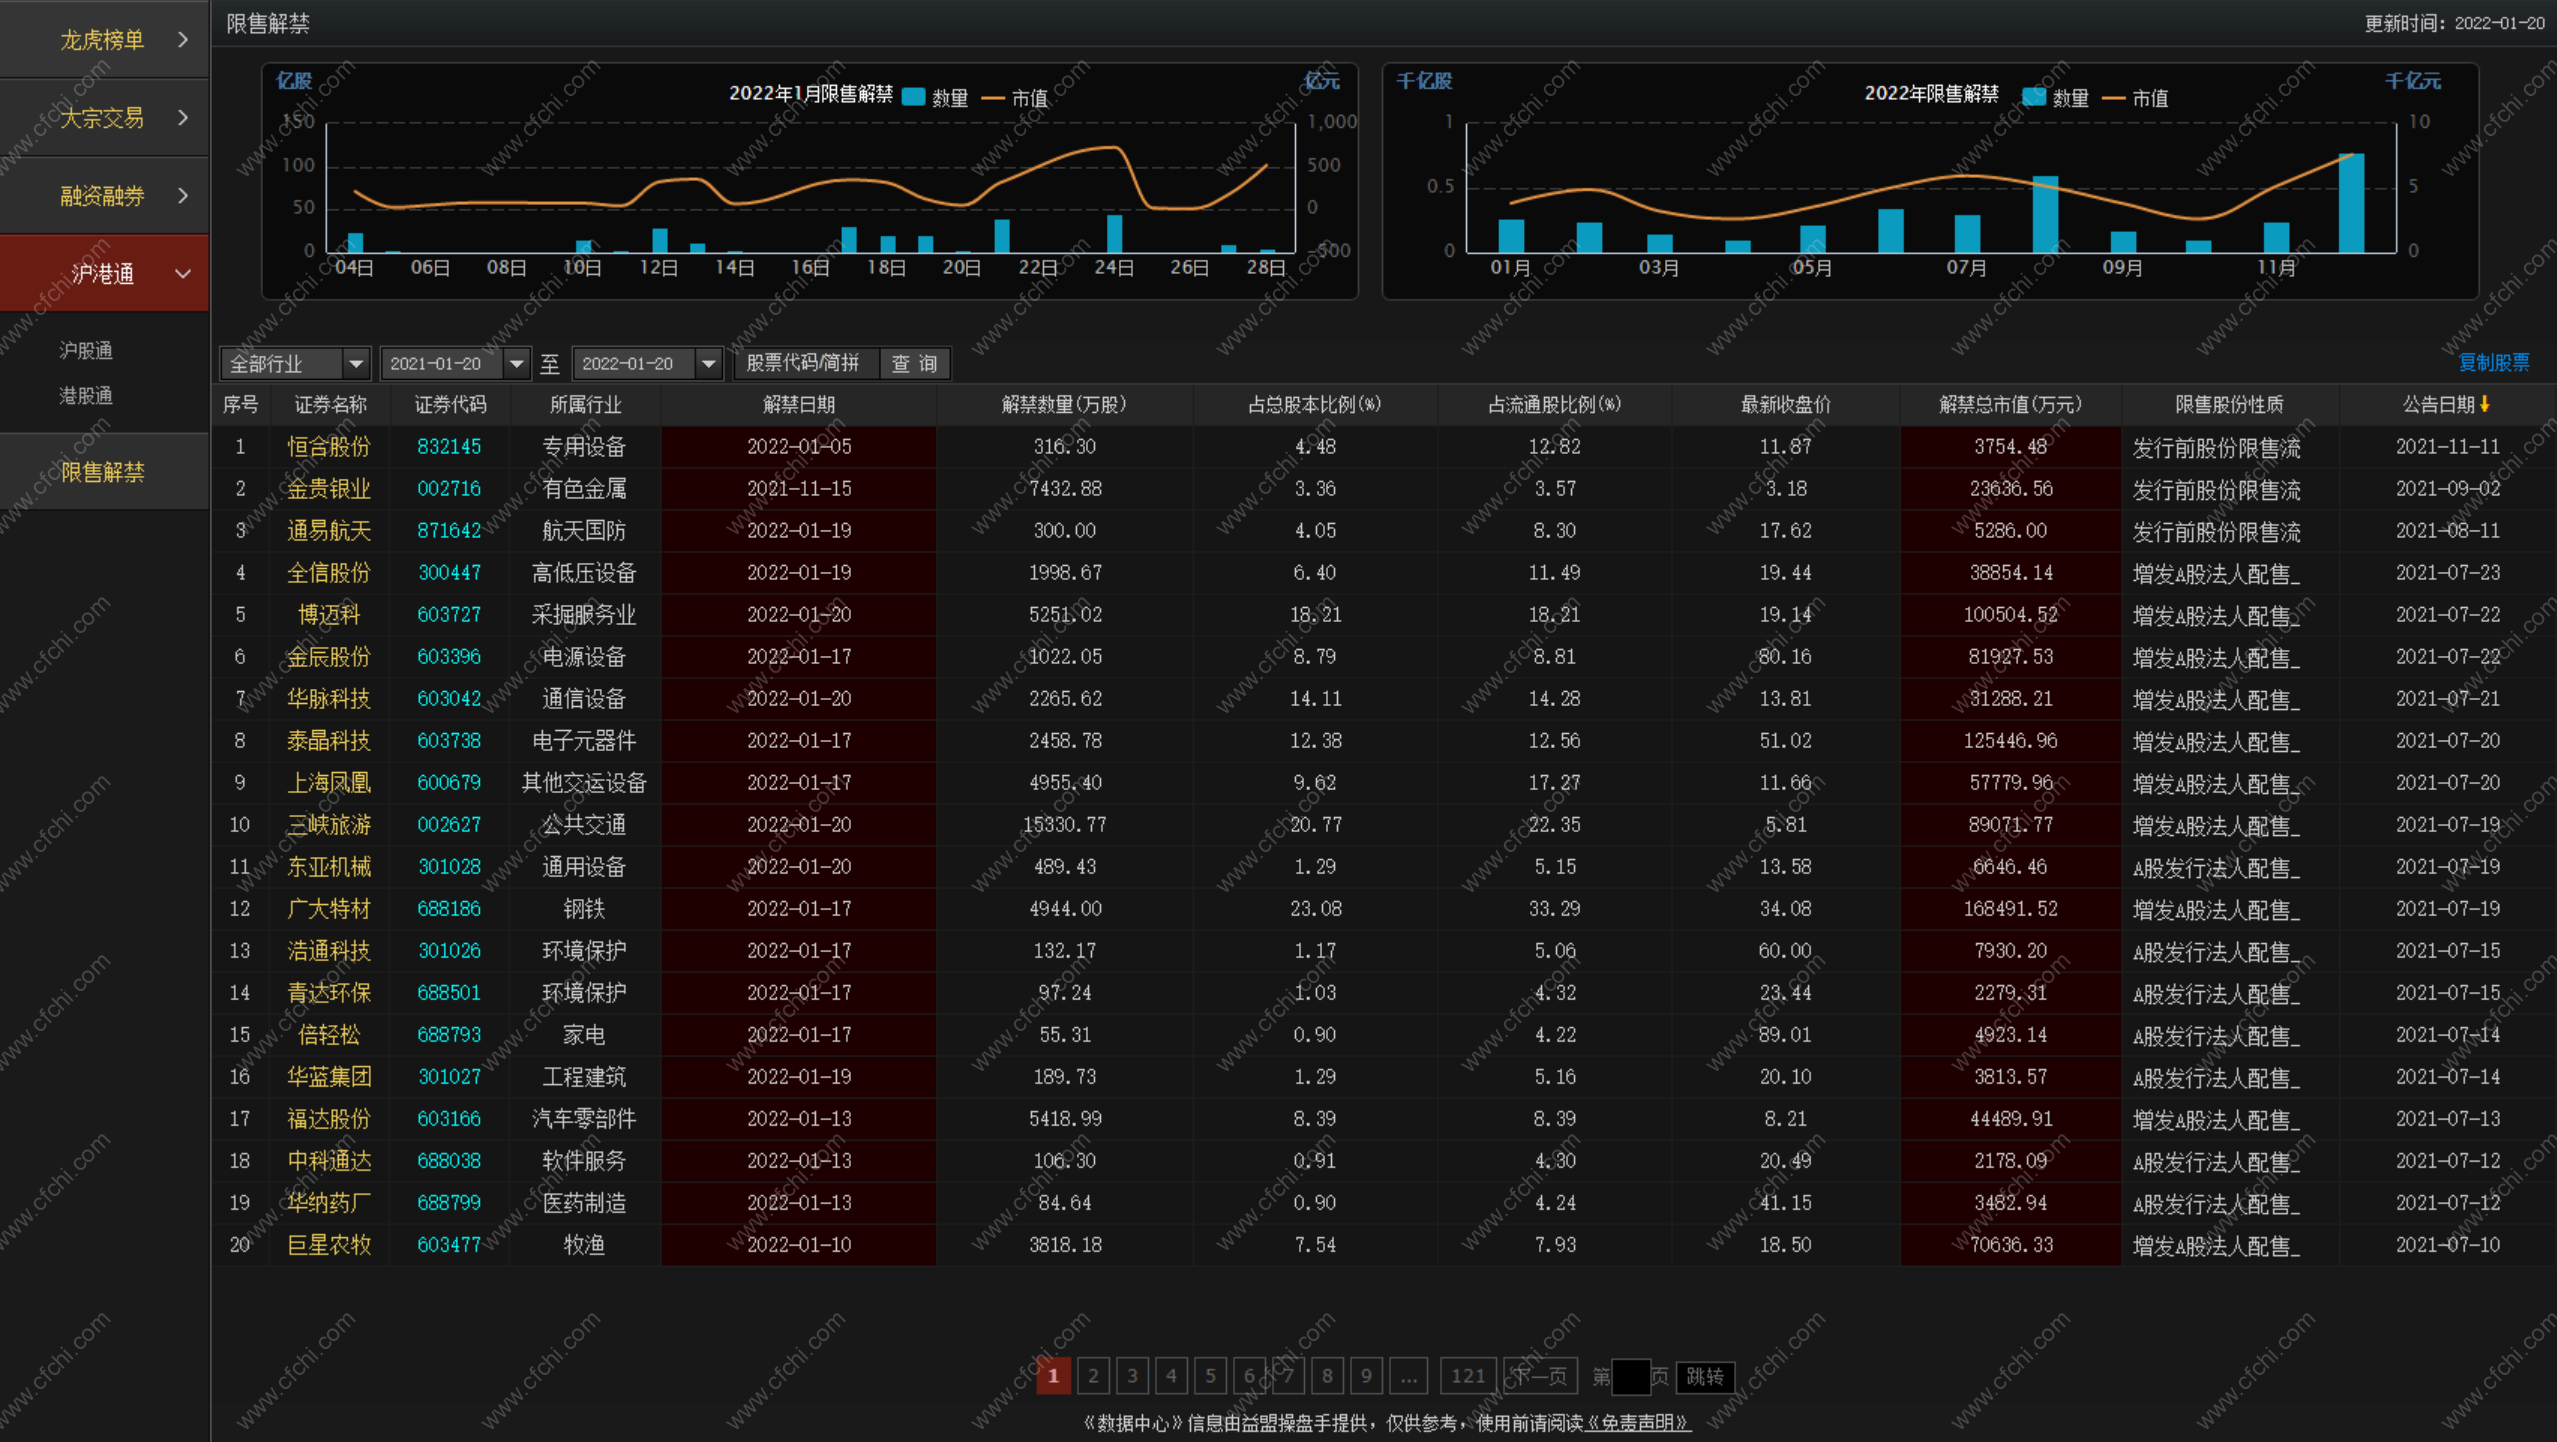Expand the 大宗交易 menu arrow
Screen dimensions: 2557x1442
pyautogui.click(x=183, y=117)
